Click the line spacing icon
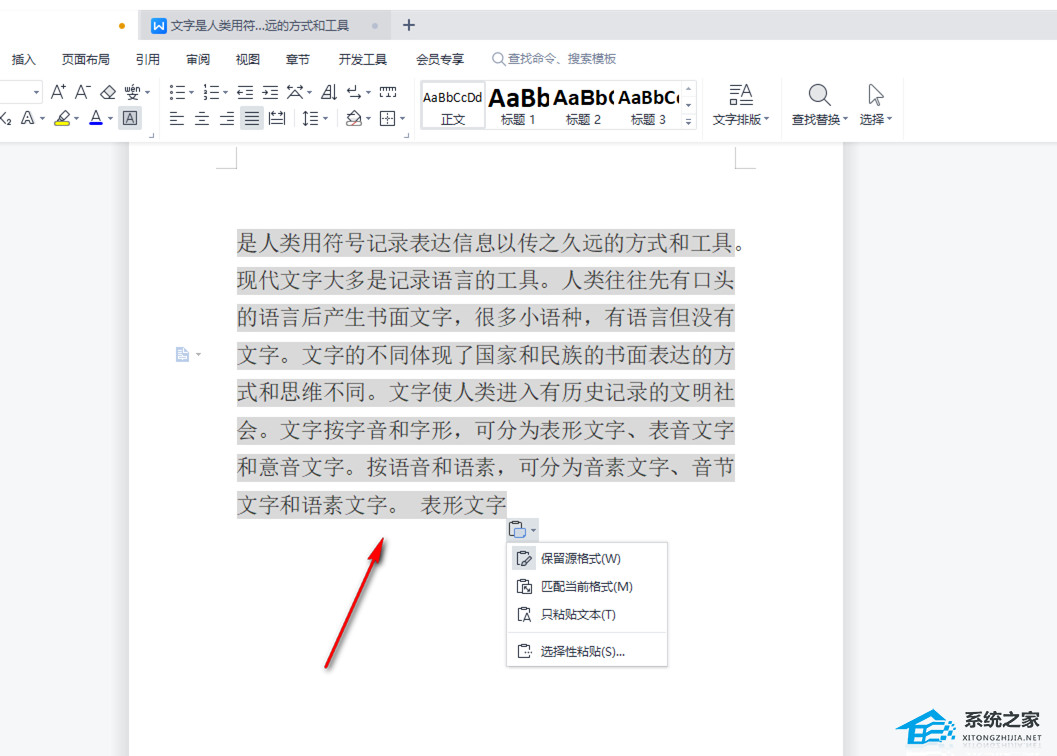The image size is (1057, 756). click(310, 119)
